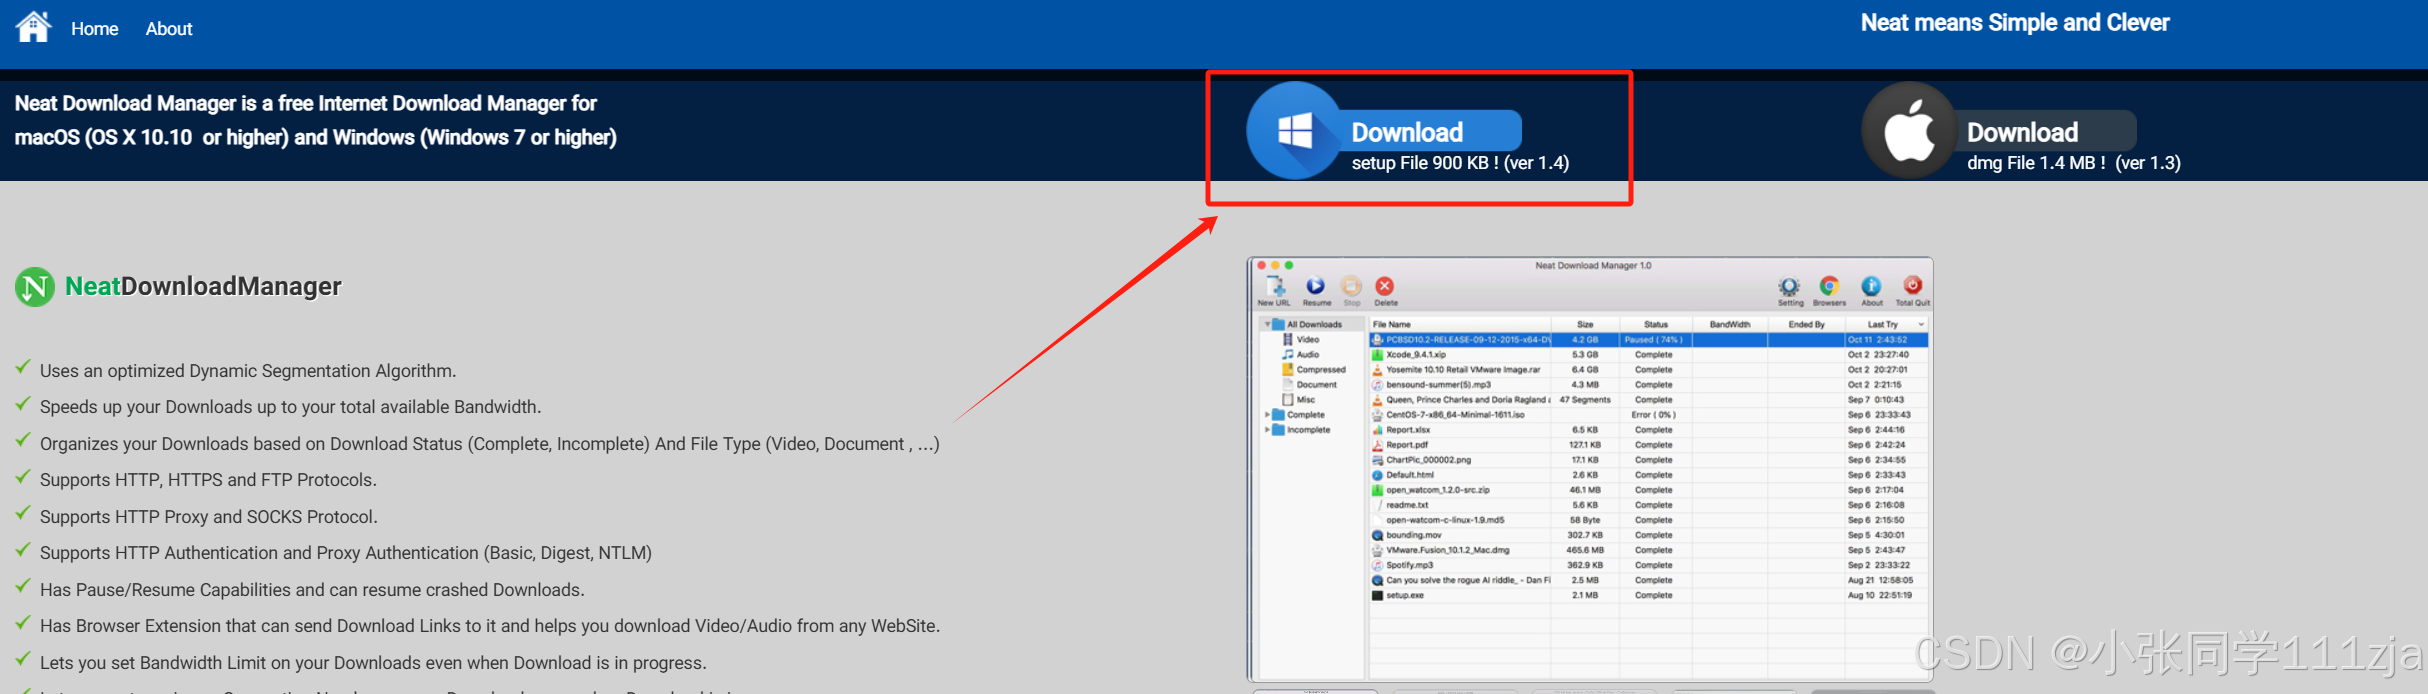This screenshot has width=2428, height=694.
Task: Click "Supports HTTP Proxy and SOCKS Protocol." line
Action: [208, 517]
